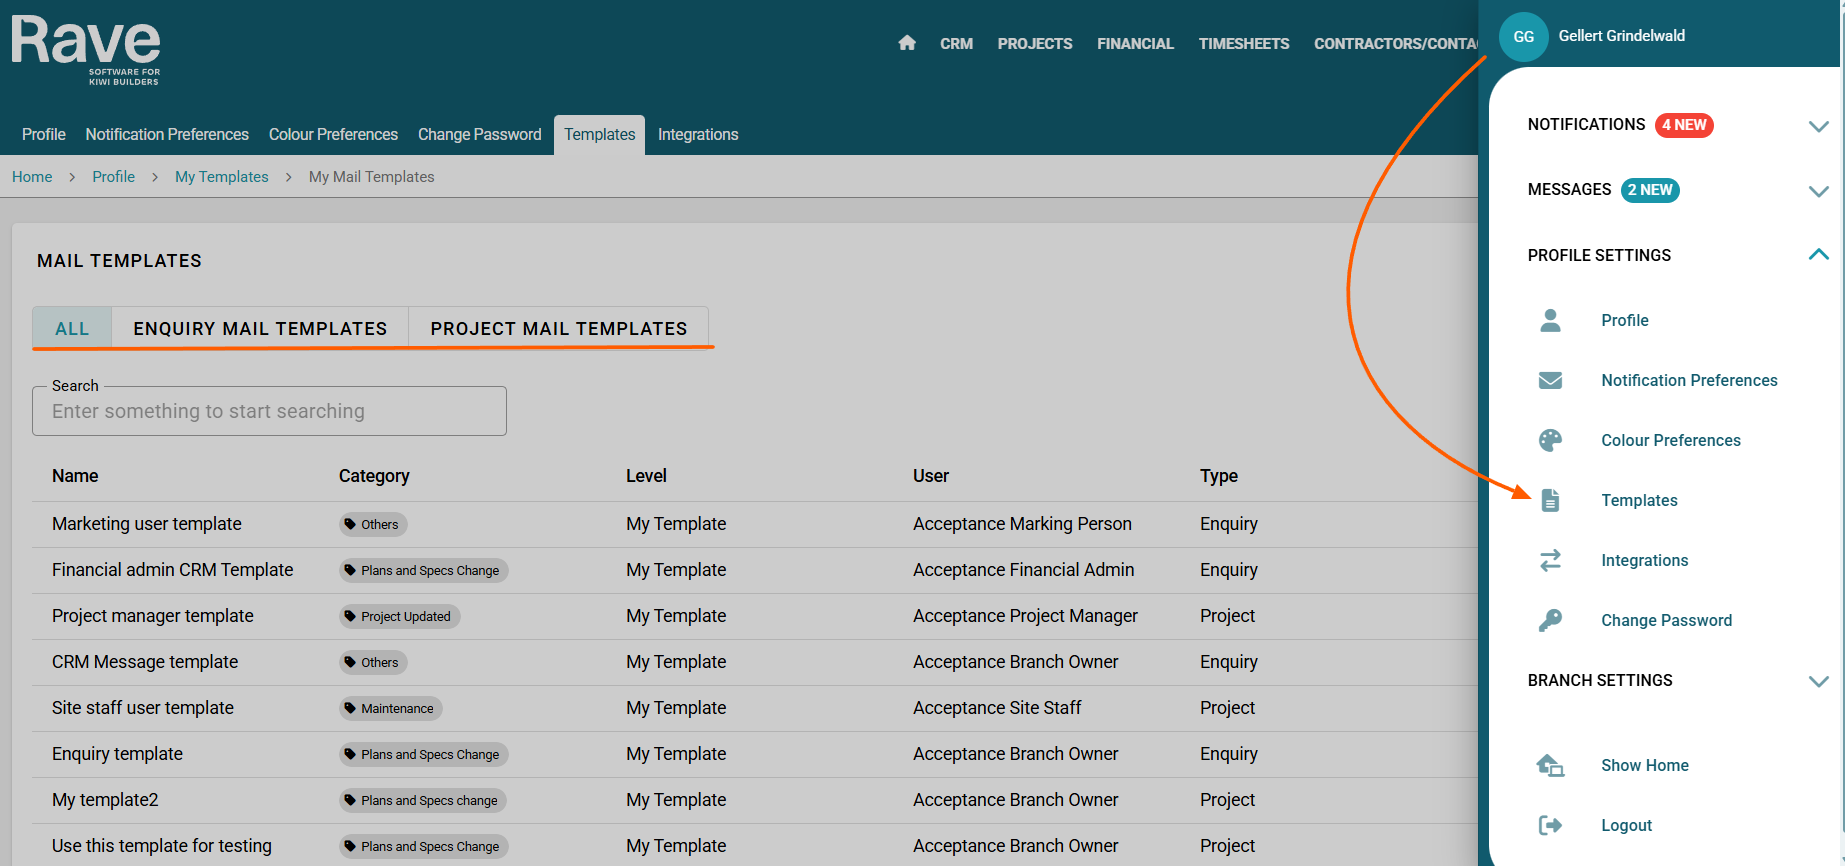Switch to Enquiry Mail Templates tab
The image size is (1845, 866).
(x=260, y=328)
